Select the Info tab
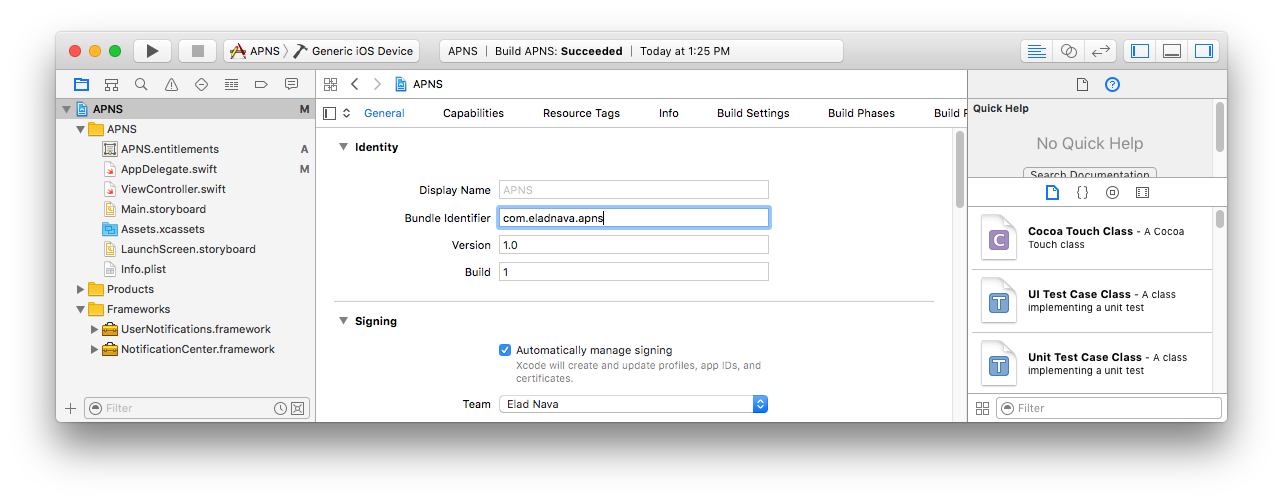 (x=669, y=113)
